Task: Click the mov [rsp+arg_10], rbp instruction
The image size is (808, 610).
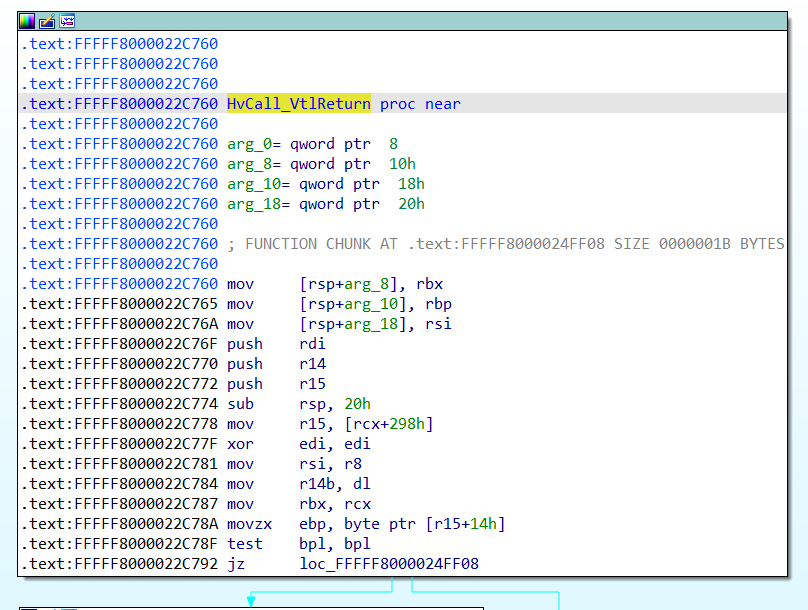Action: [339, 304]
